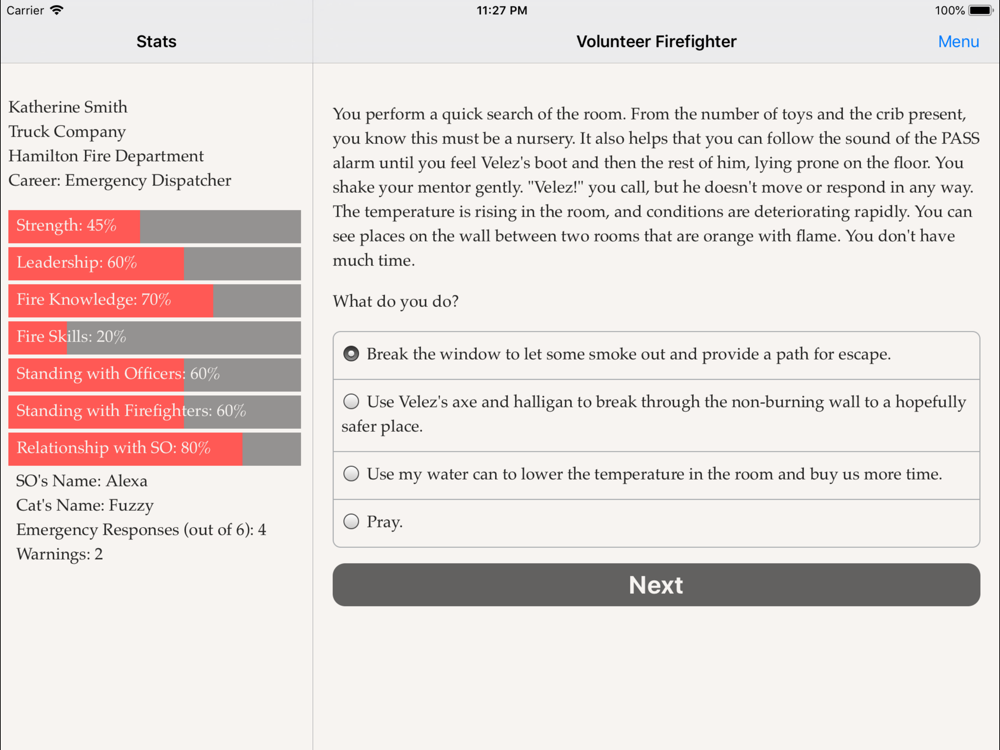The width and height of the screenshot is (1000, 750).
Task: Click the Emergency Responses count line
Action: pos(141,530)
